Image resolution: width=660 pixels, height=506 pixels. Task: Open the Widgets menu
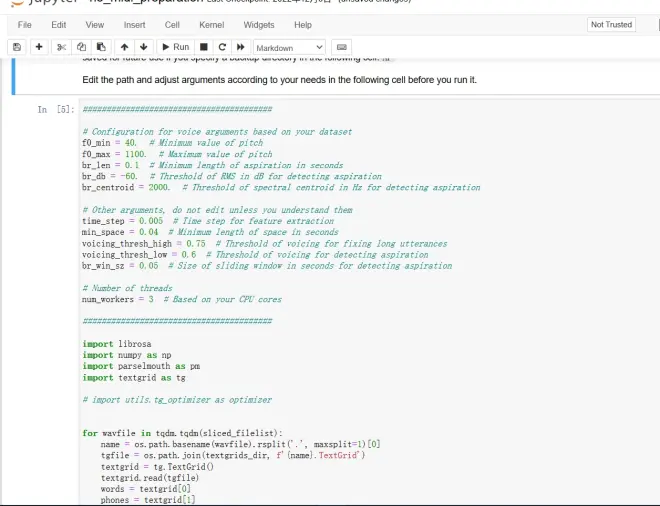(x=259, y=25)
